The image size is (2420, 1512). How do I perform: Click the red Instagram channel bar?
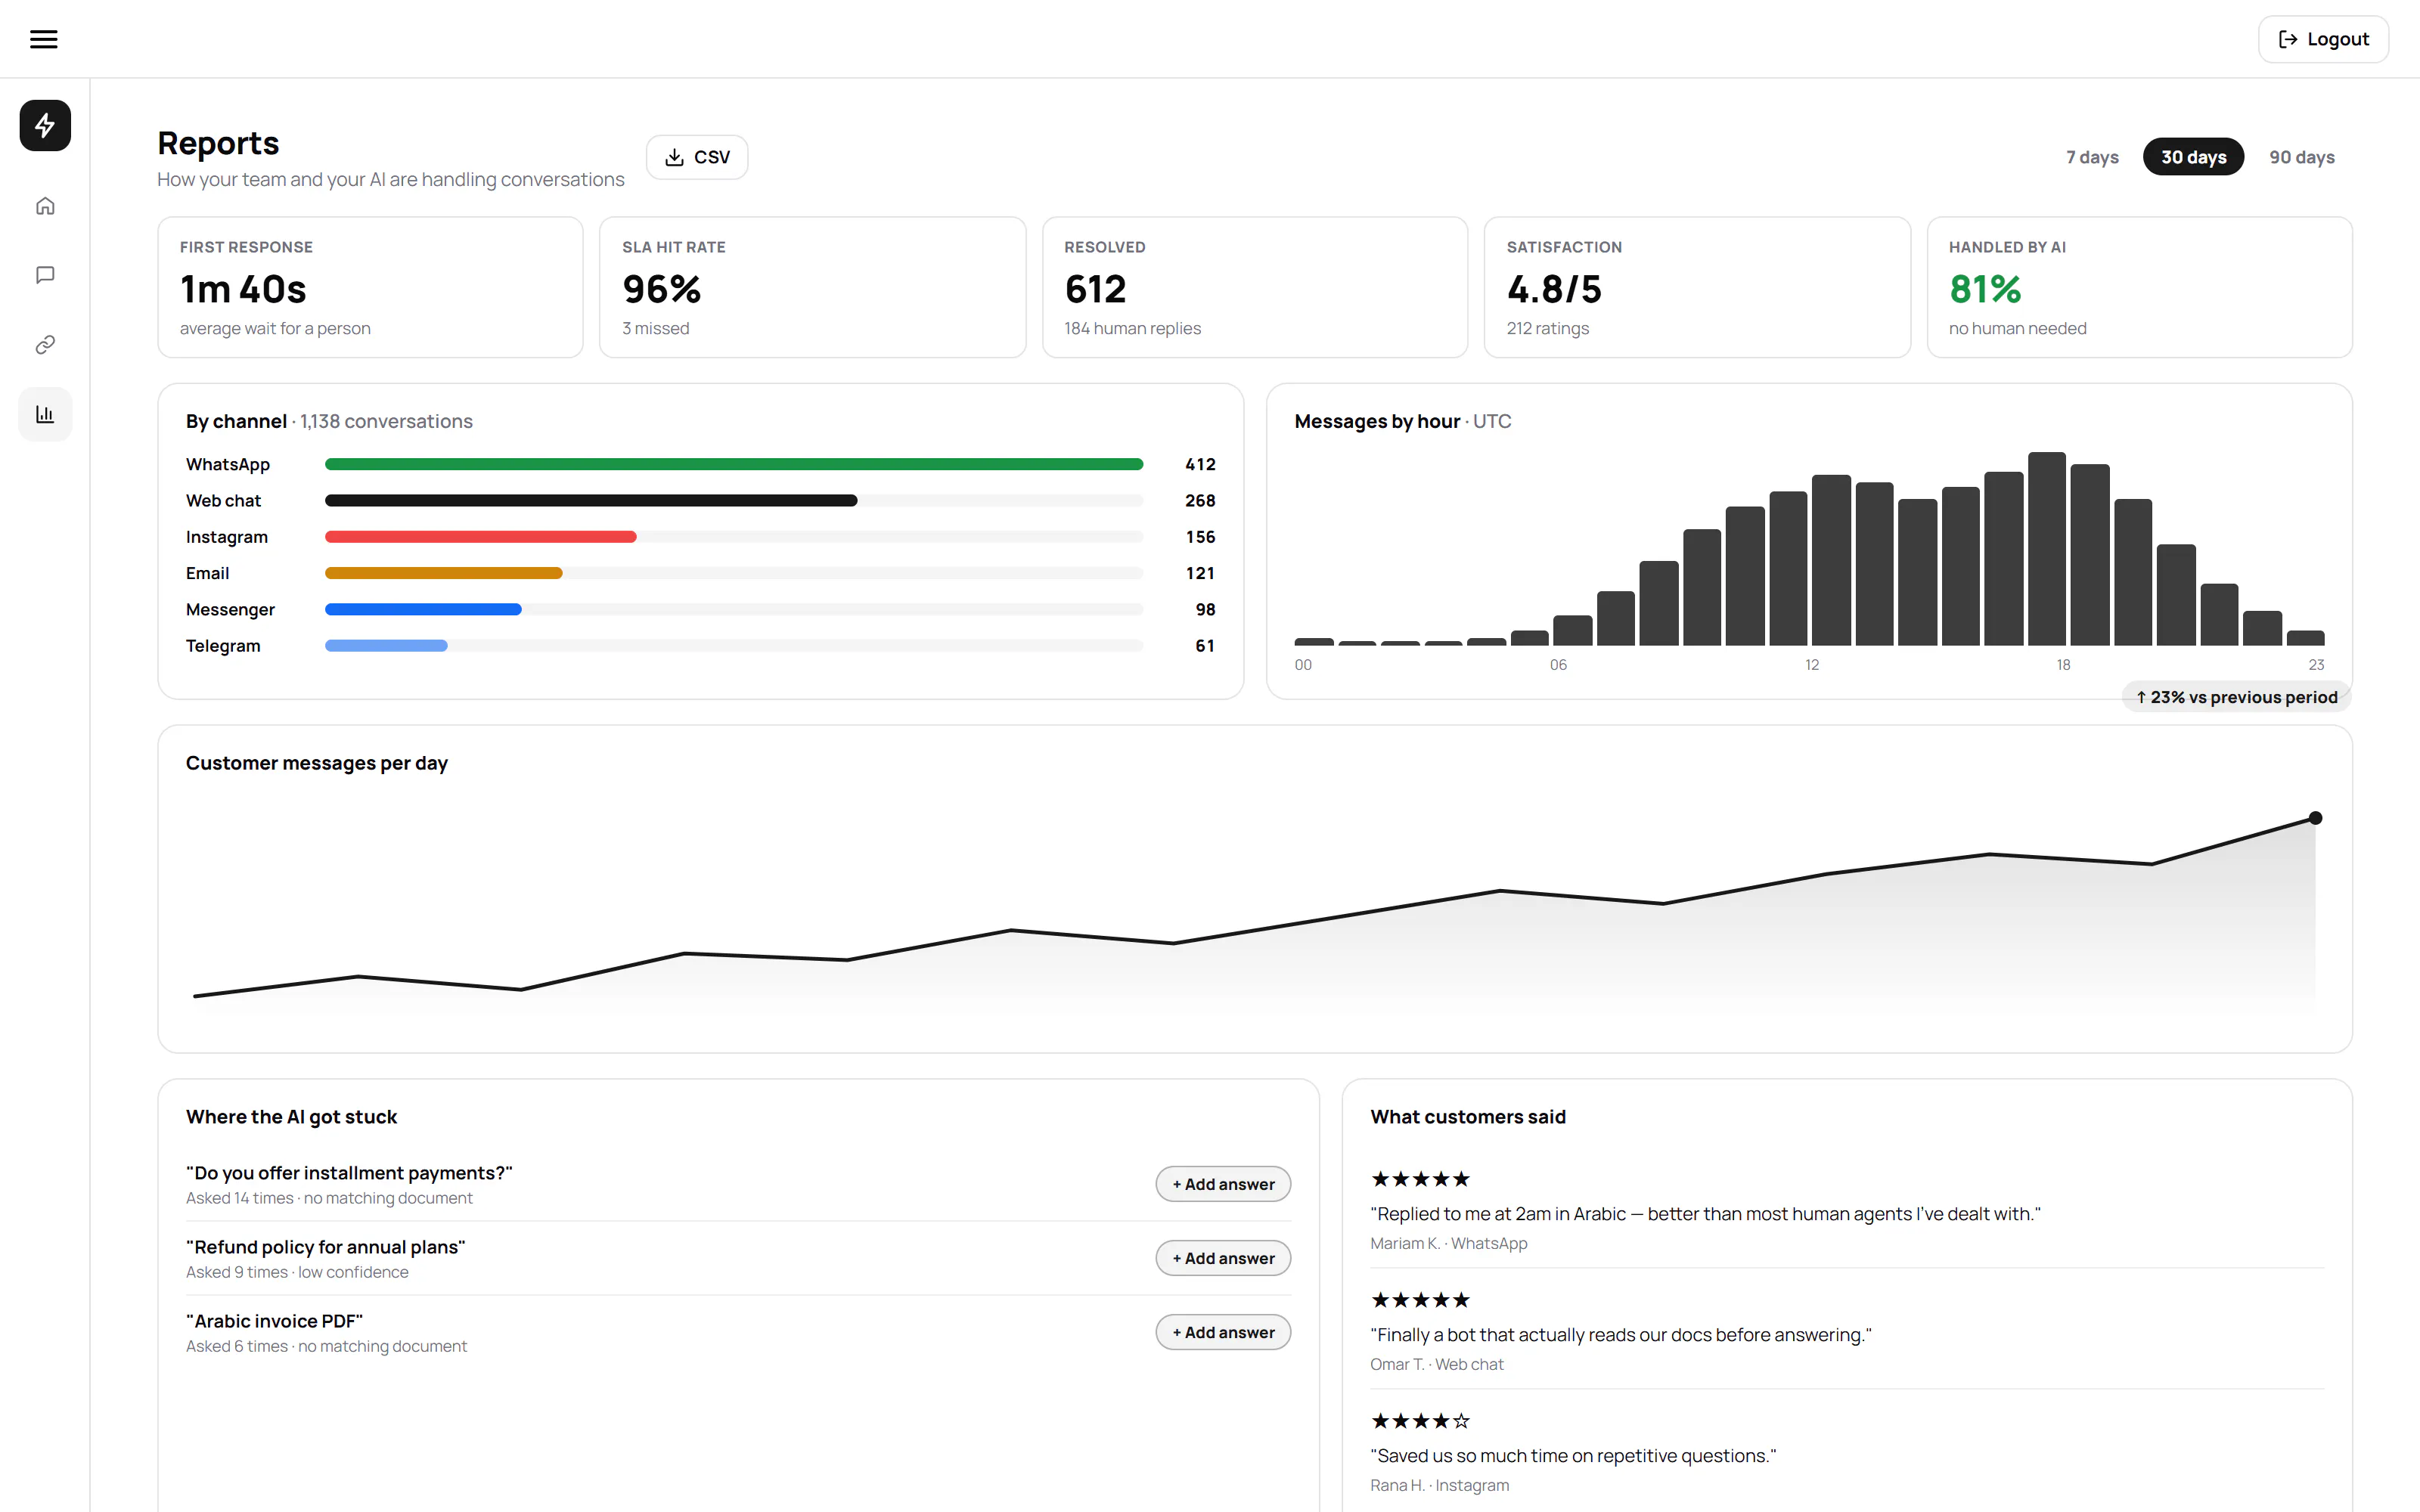click(480, 537)
